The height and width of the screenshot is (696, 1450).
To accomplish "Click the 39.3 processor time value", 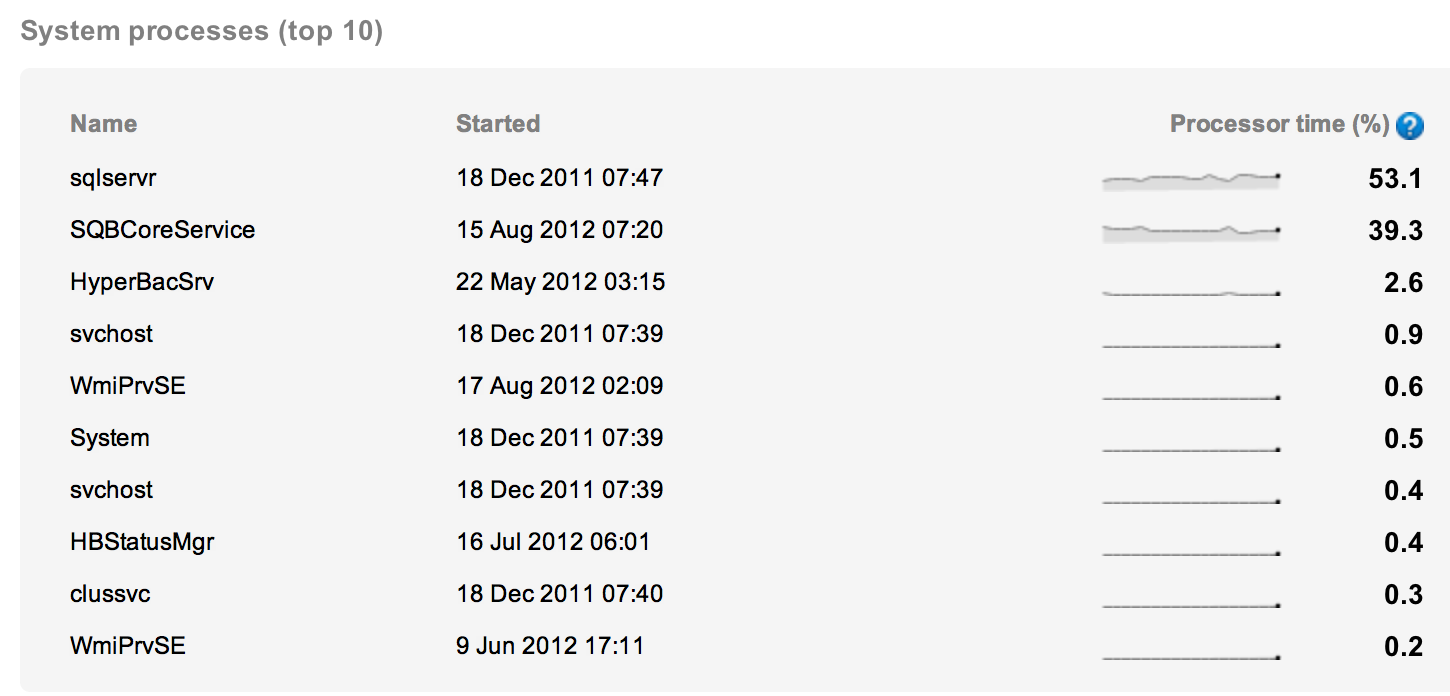I will click(1395, 231).
